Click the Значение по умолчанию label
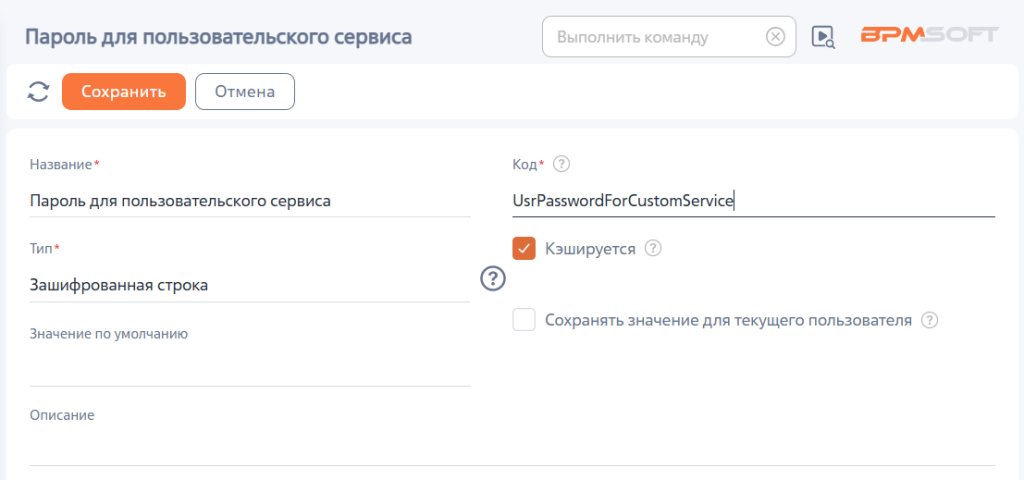The height and width of the screenshot is (480, 1024). tap(109, 334)
